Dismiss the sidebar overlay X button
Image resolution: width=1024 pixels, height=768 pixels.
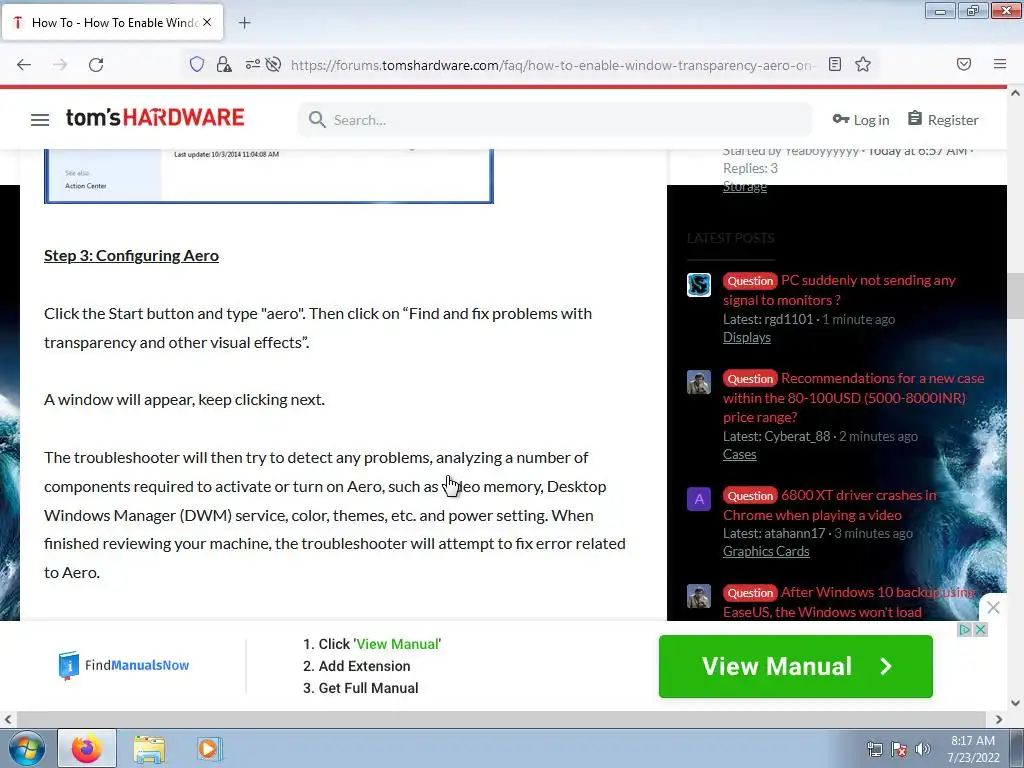[x=993, y=608]
